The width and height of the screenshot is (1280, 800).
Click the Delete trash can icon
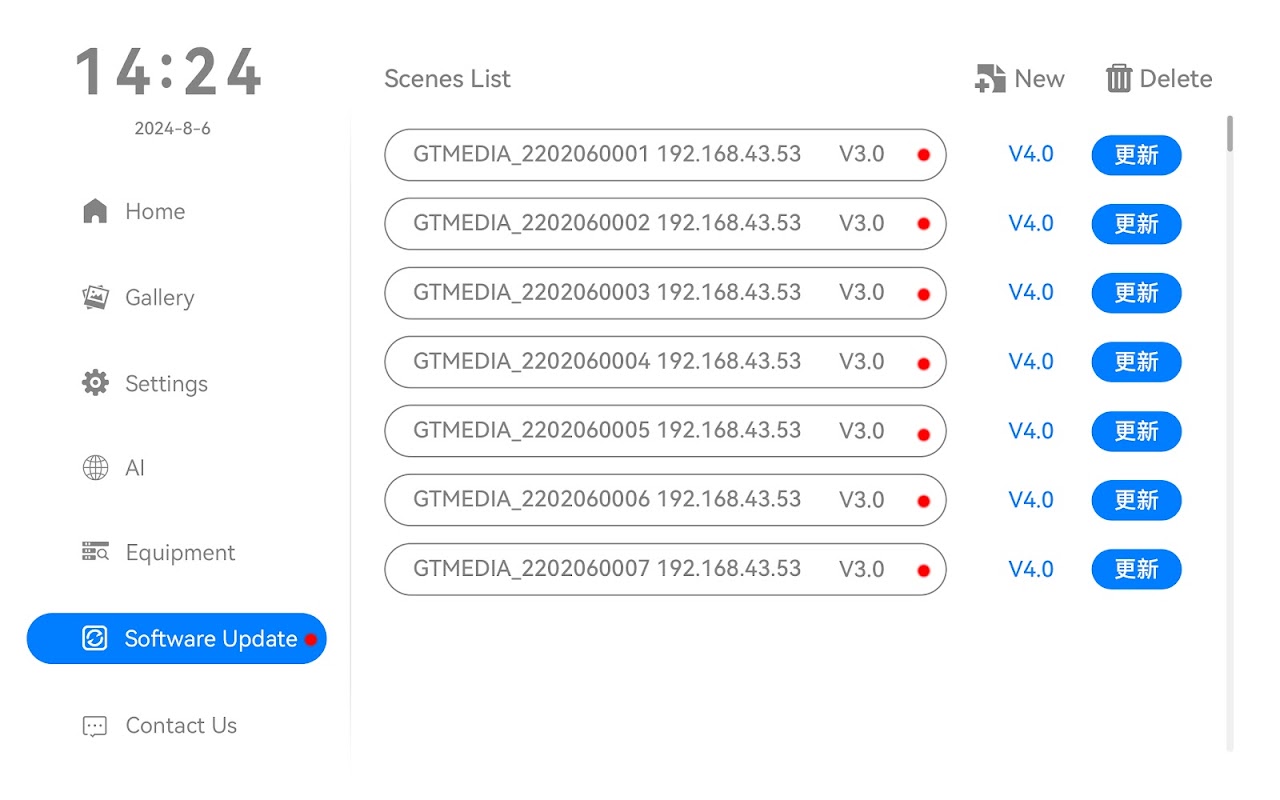pyautogui.click(x=1118, y=78)
